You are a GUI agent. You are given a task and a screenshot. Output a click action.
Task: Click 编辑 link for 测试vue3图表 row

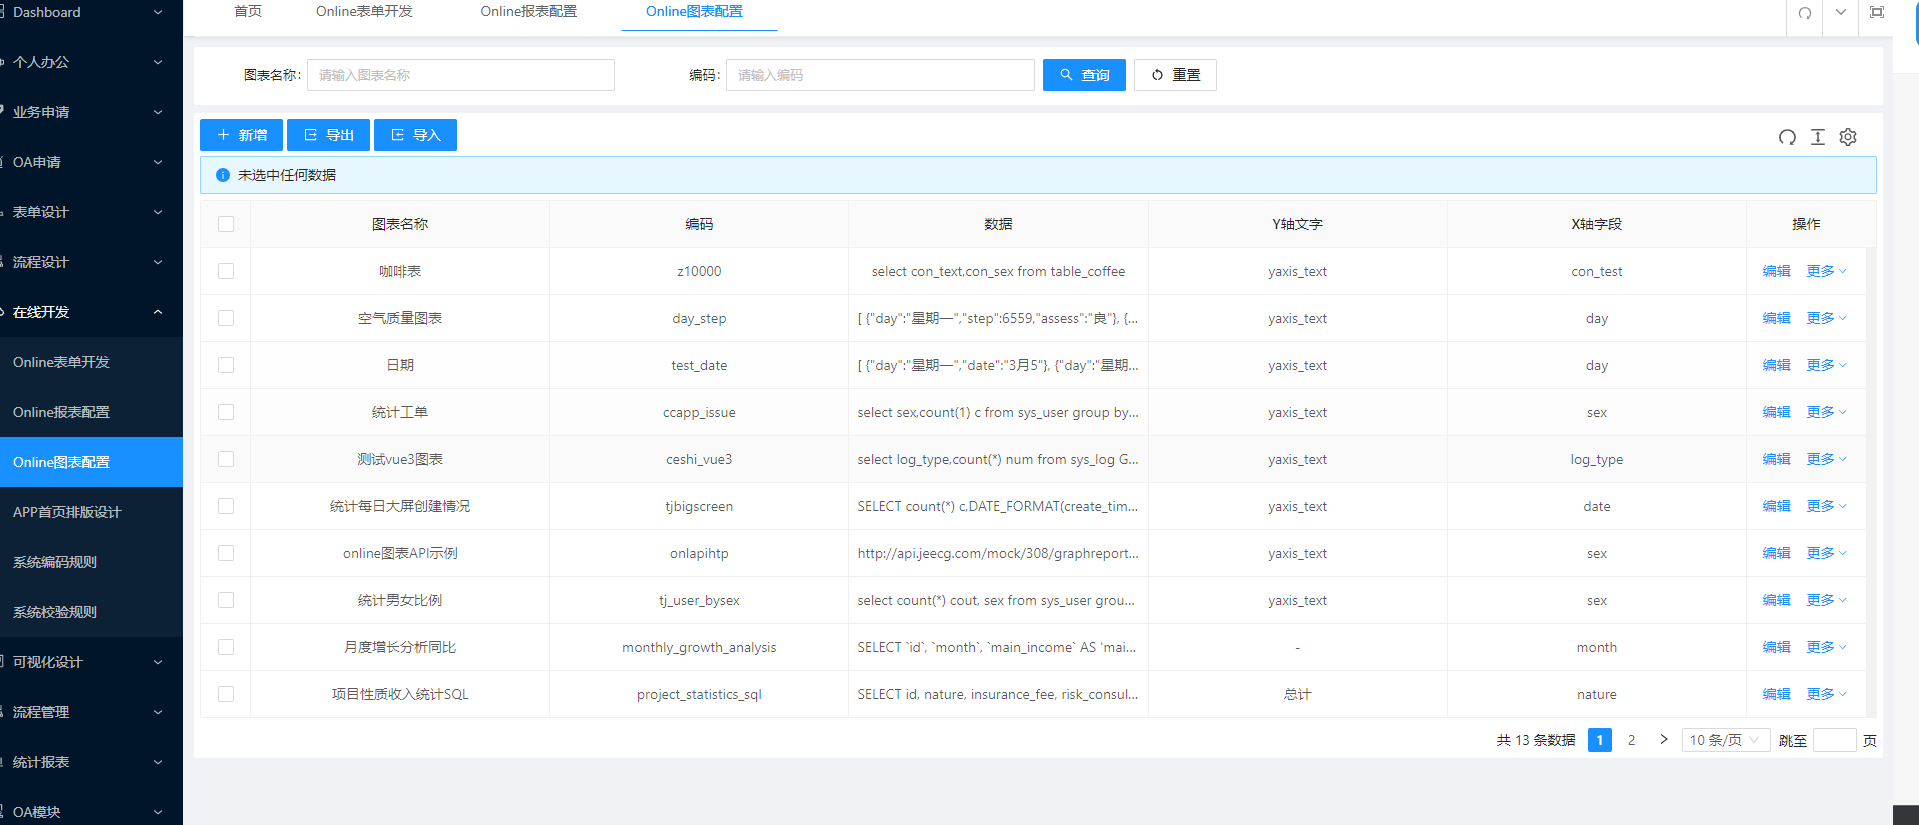click(1776, 459)
